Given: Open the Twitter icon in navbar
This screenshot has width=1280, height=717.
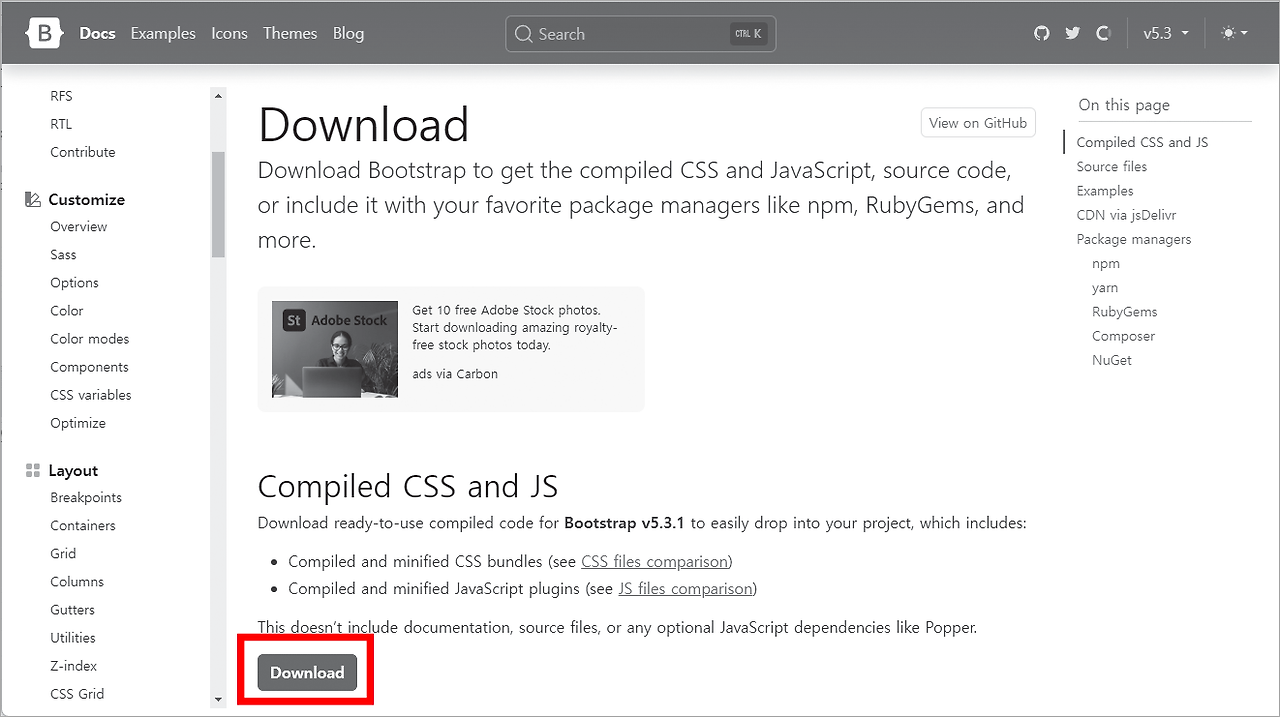Looking at the screenshot, I should click(x=1072, y=33).
